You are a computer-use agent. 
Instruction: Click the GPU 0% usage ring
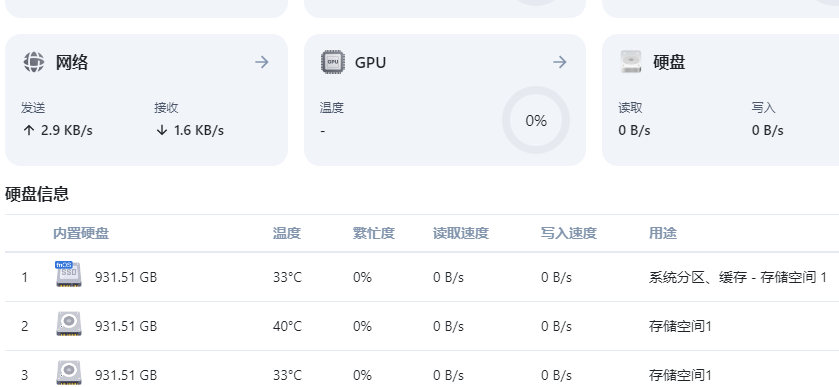(x=536, y=120)
